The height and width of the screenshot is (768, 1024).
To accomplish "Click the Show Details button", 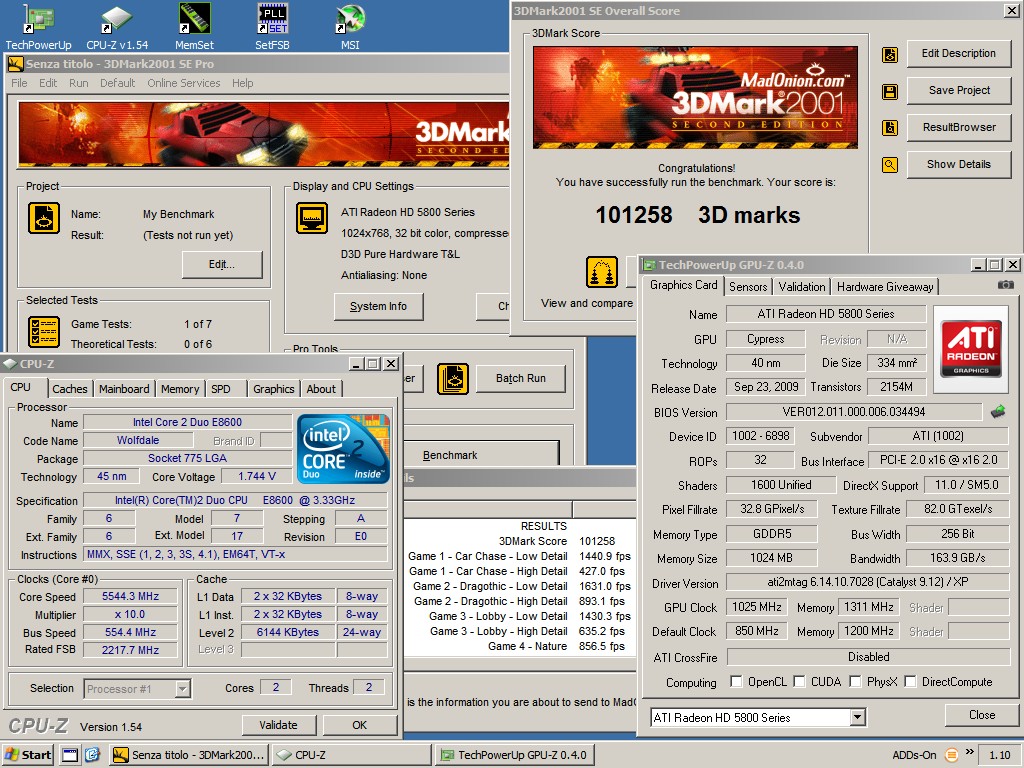I will tap(959, 164).
